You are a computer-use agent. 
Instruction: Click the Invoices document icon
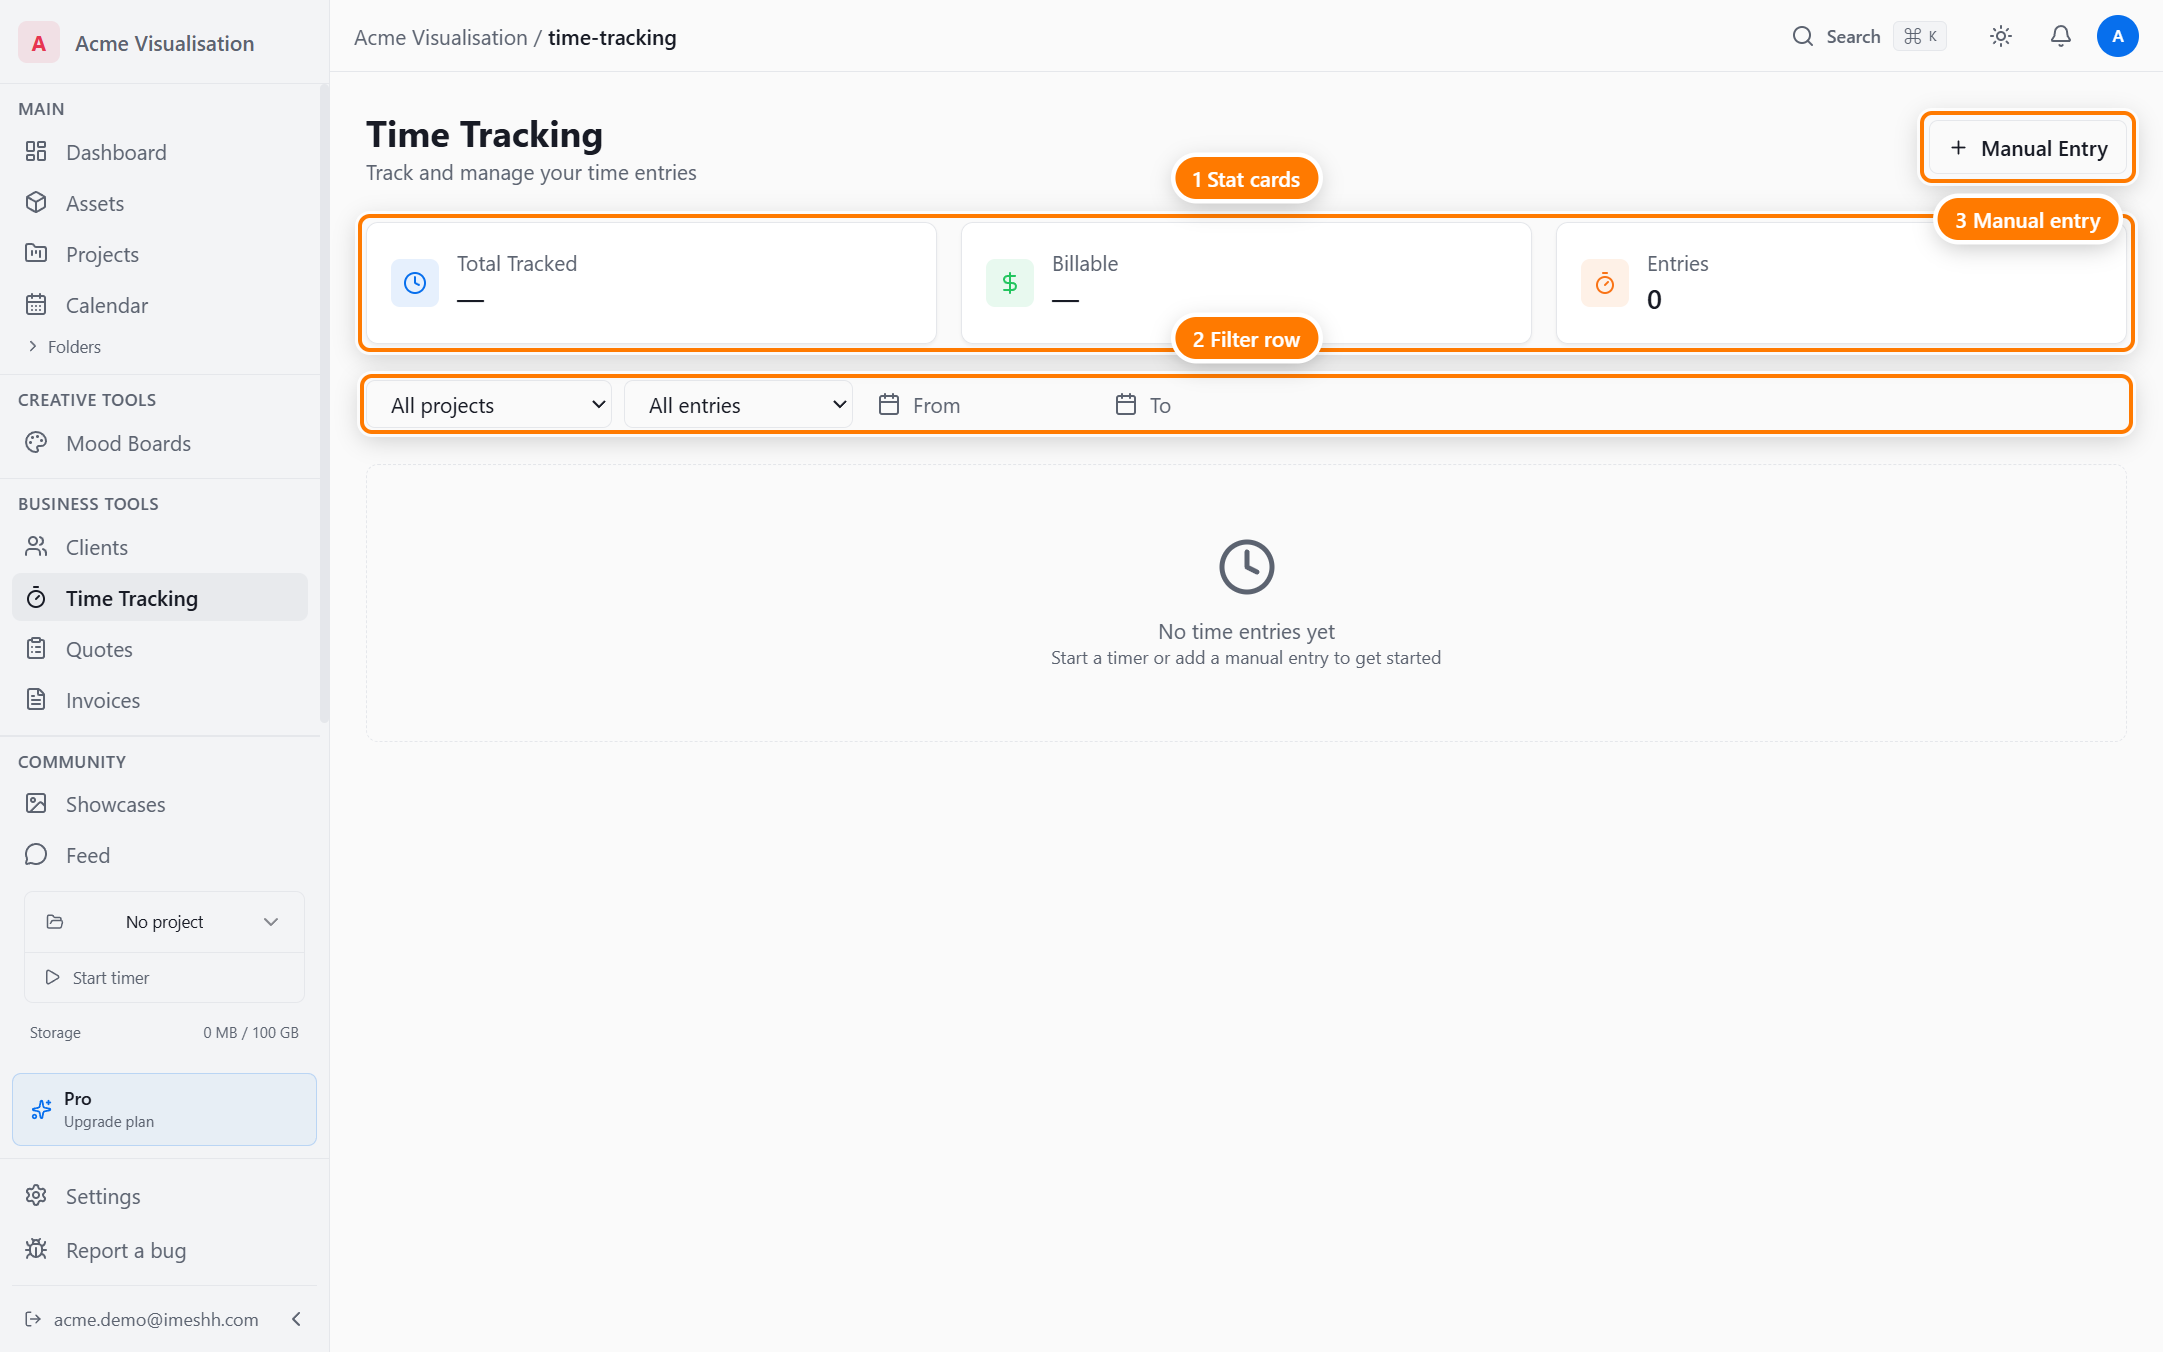36,700
